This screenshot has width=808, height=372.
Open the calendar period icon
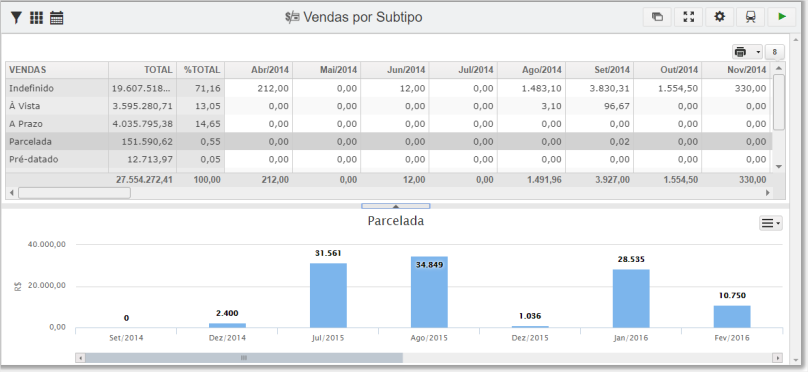57,18
